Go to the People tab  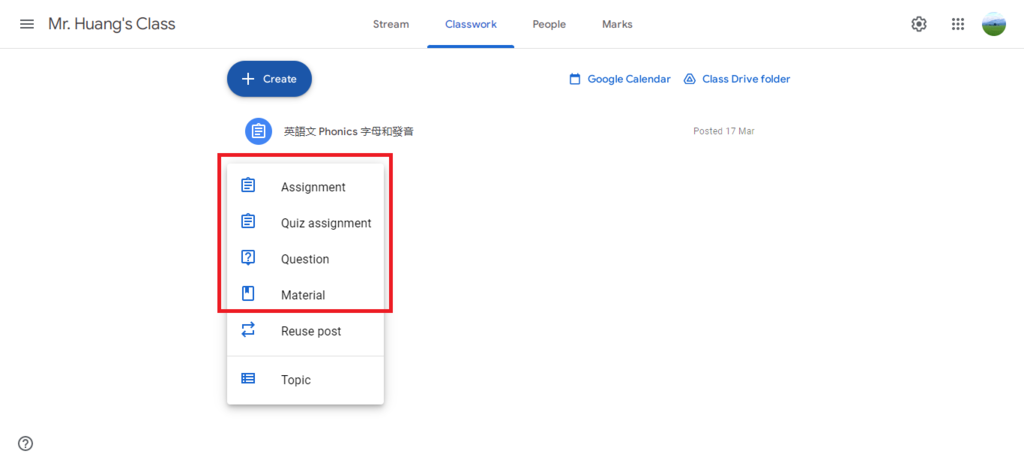point(549,24)
